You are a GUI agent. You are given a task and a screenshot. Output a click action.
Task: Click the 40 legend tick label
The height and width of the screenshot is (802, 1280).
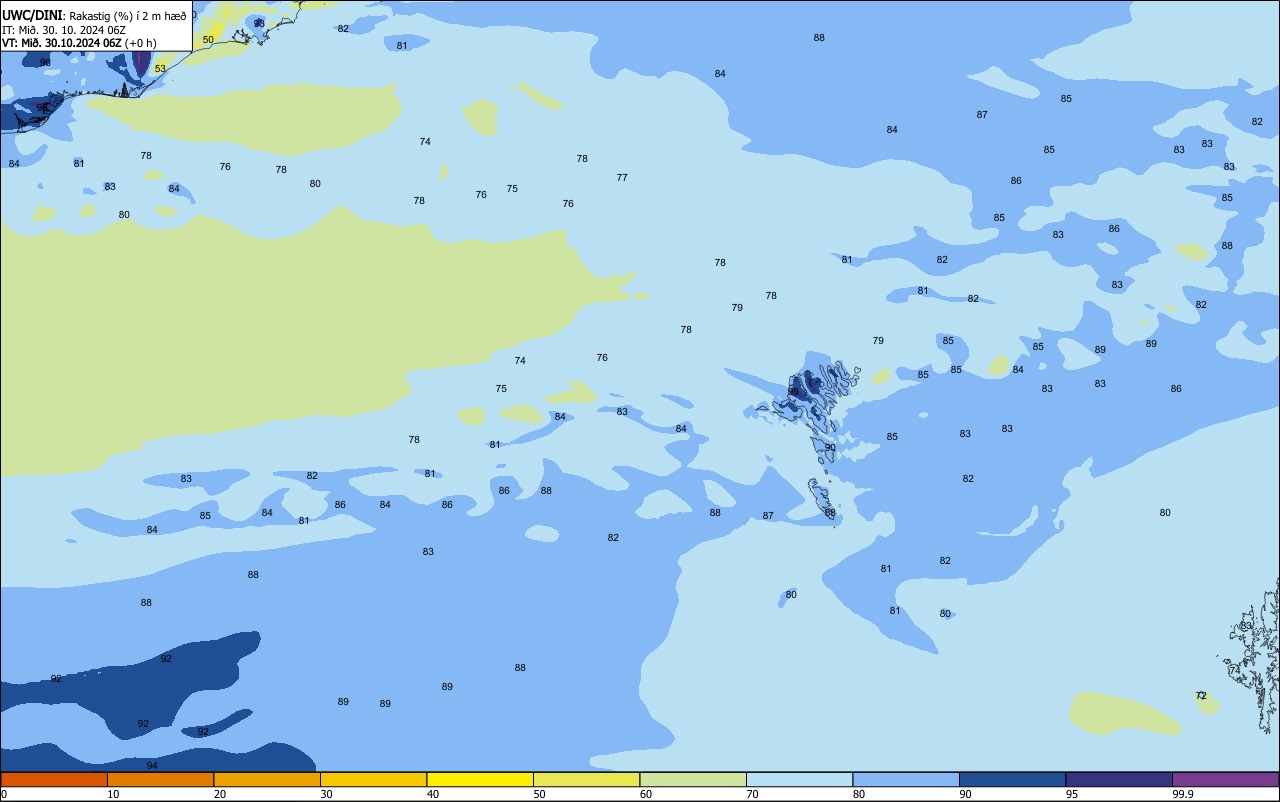[433, 794]
